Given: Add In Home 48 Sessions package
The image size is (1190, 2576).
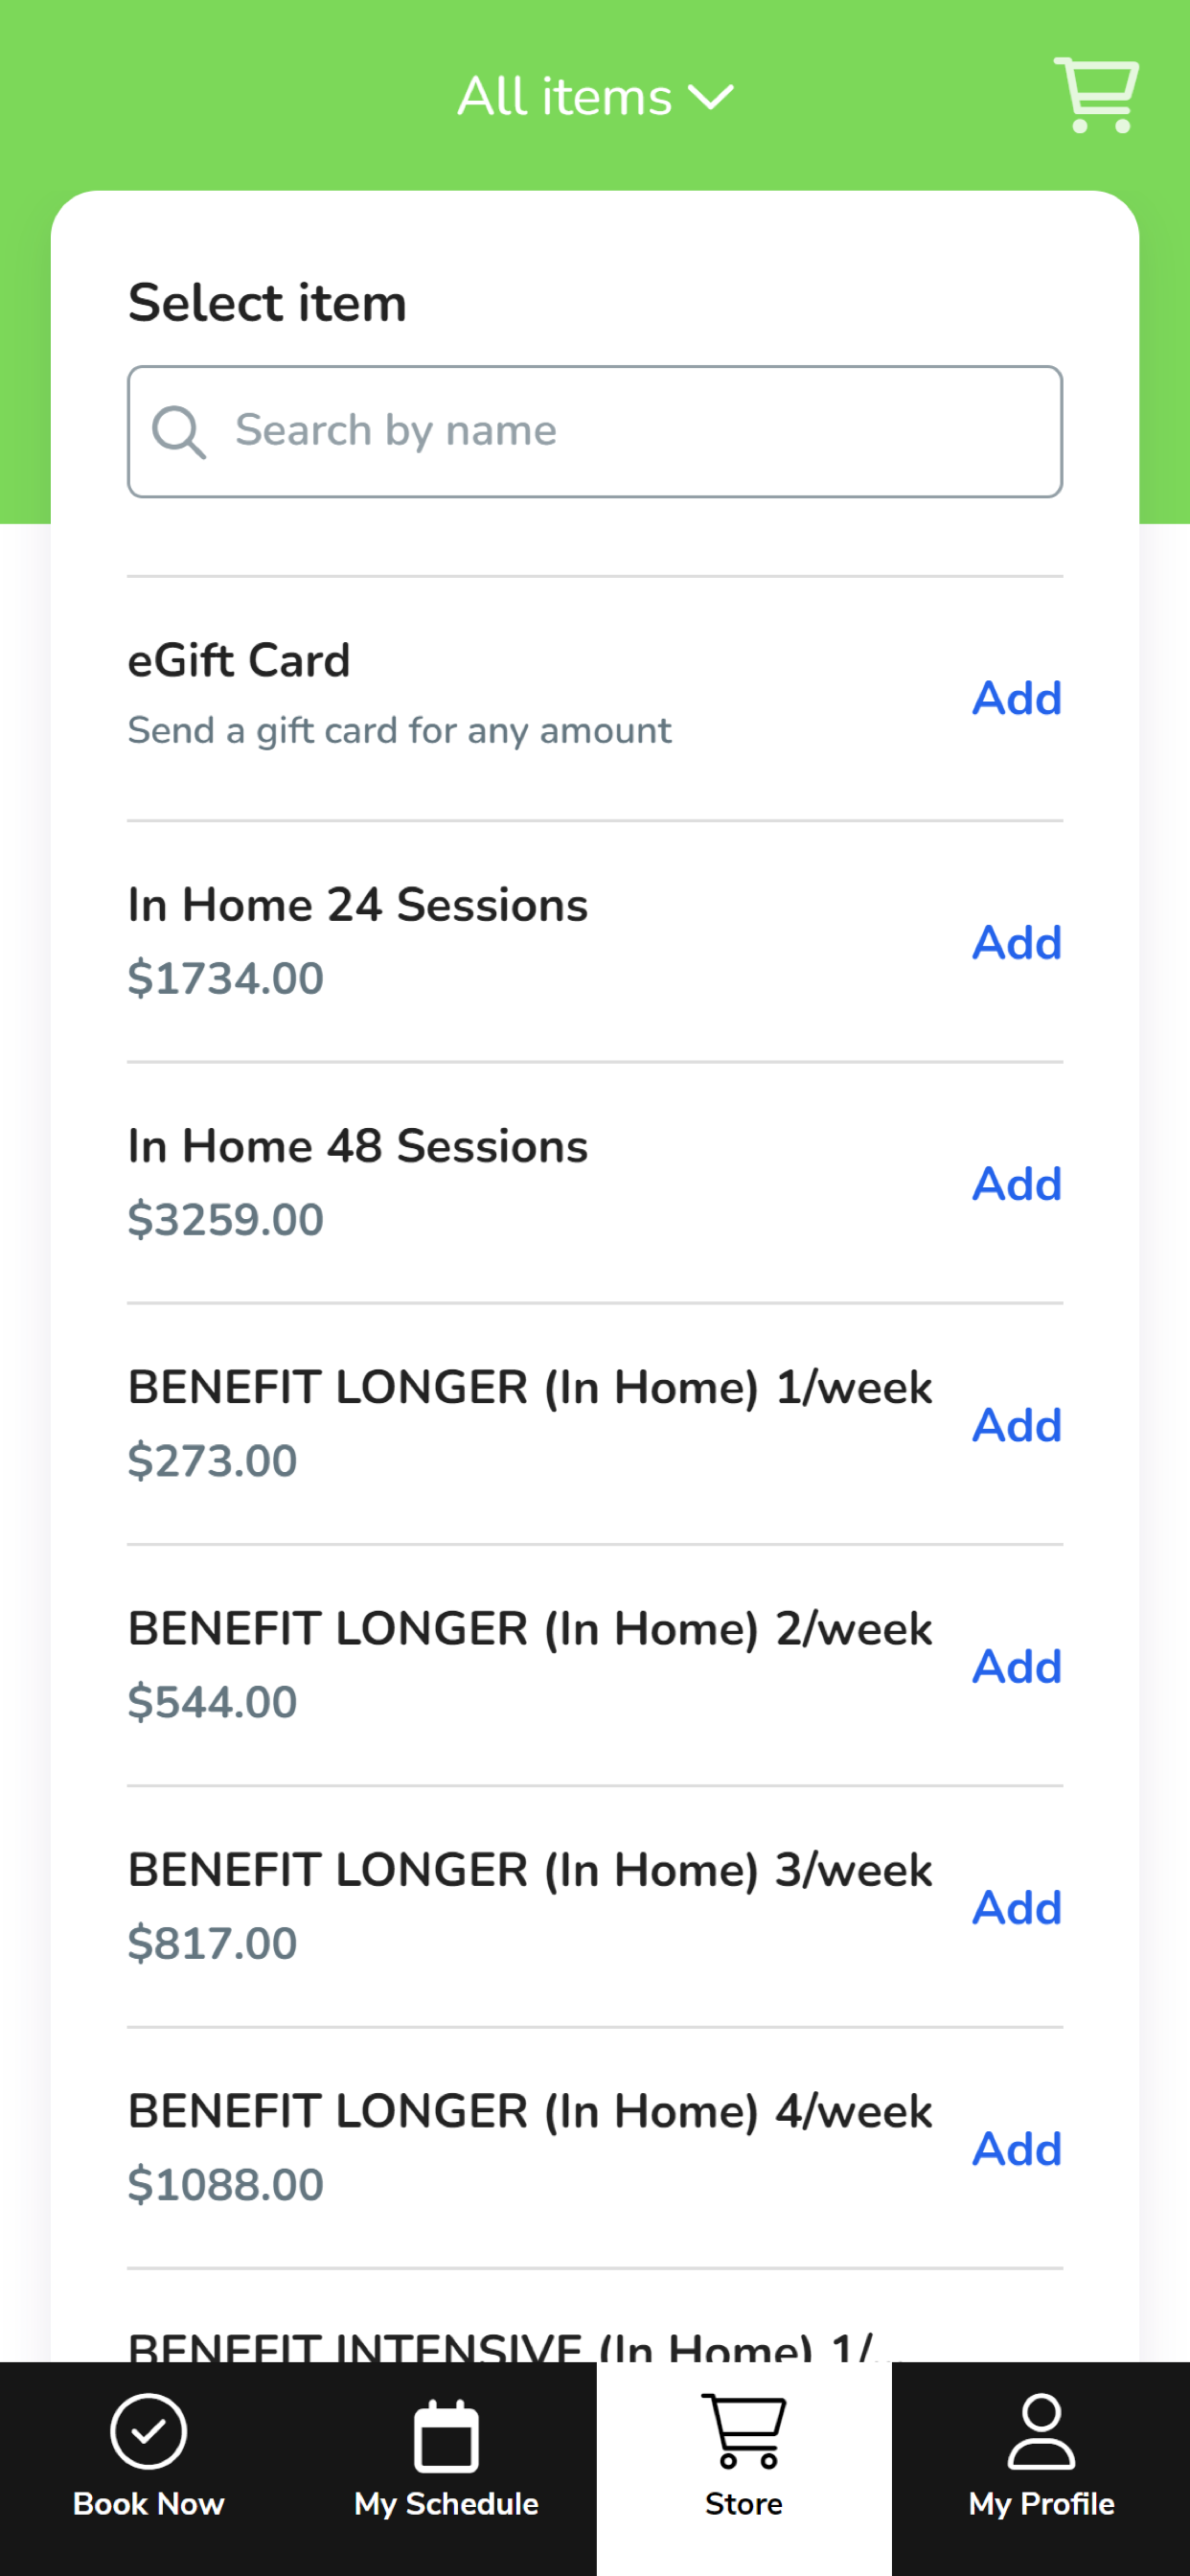Looking at the screenshot, I should (1016, 1183).
